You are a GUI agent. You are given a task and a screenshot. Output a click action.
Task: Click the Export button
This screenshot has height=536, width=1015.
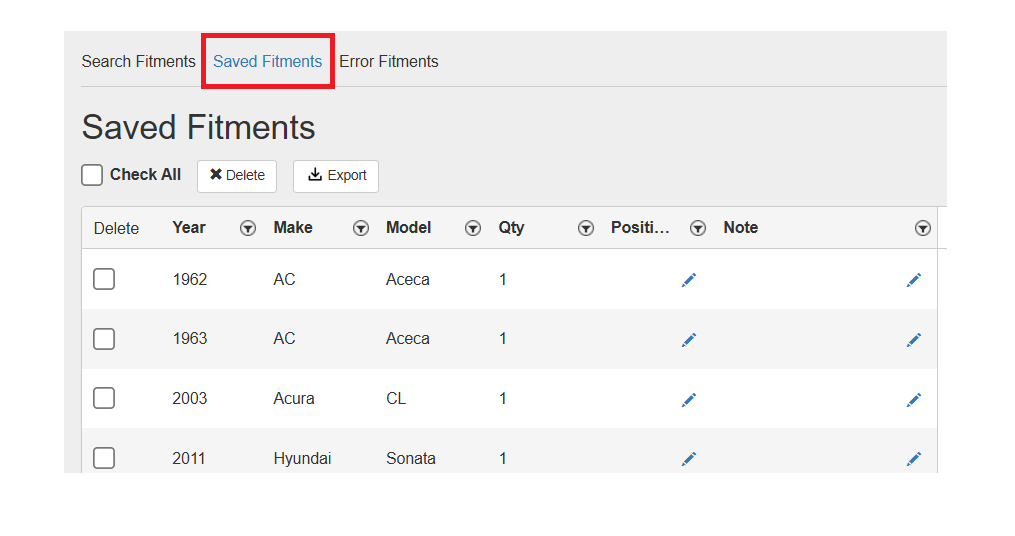pyautogui.click(x=336, y=176)
